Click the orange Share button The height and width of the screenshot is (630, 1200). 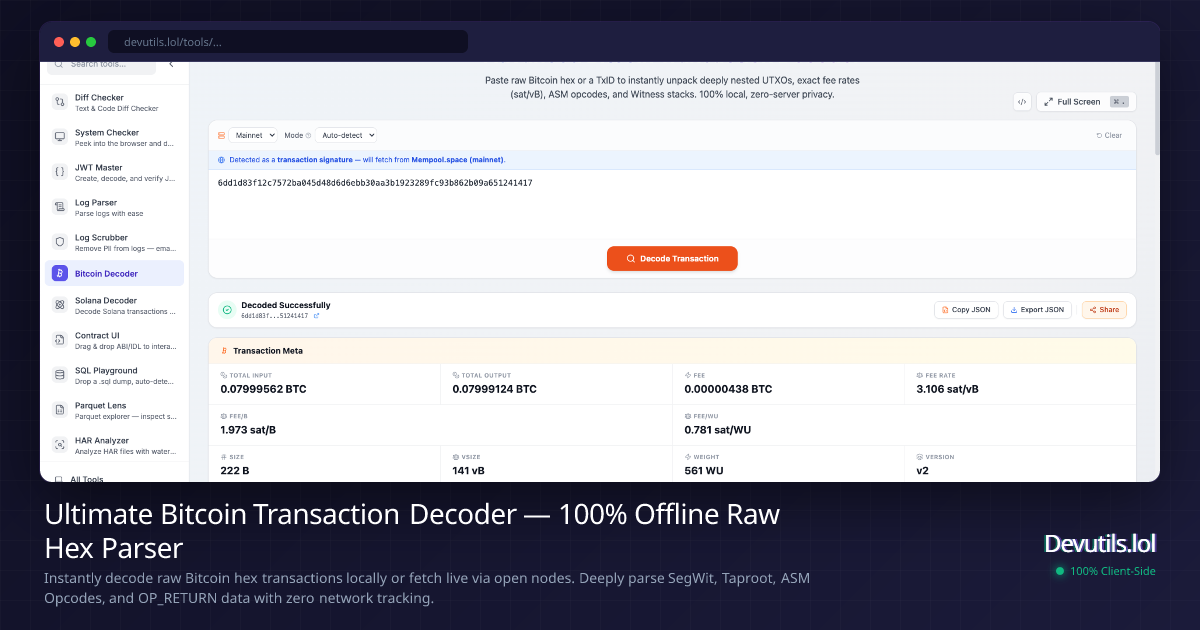1103,309
